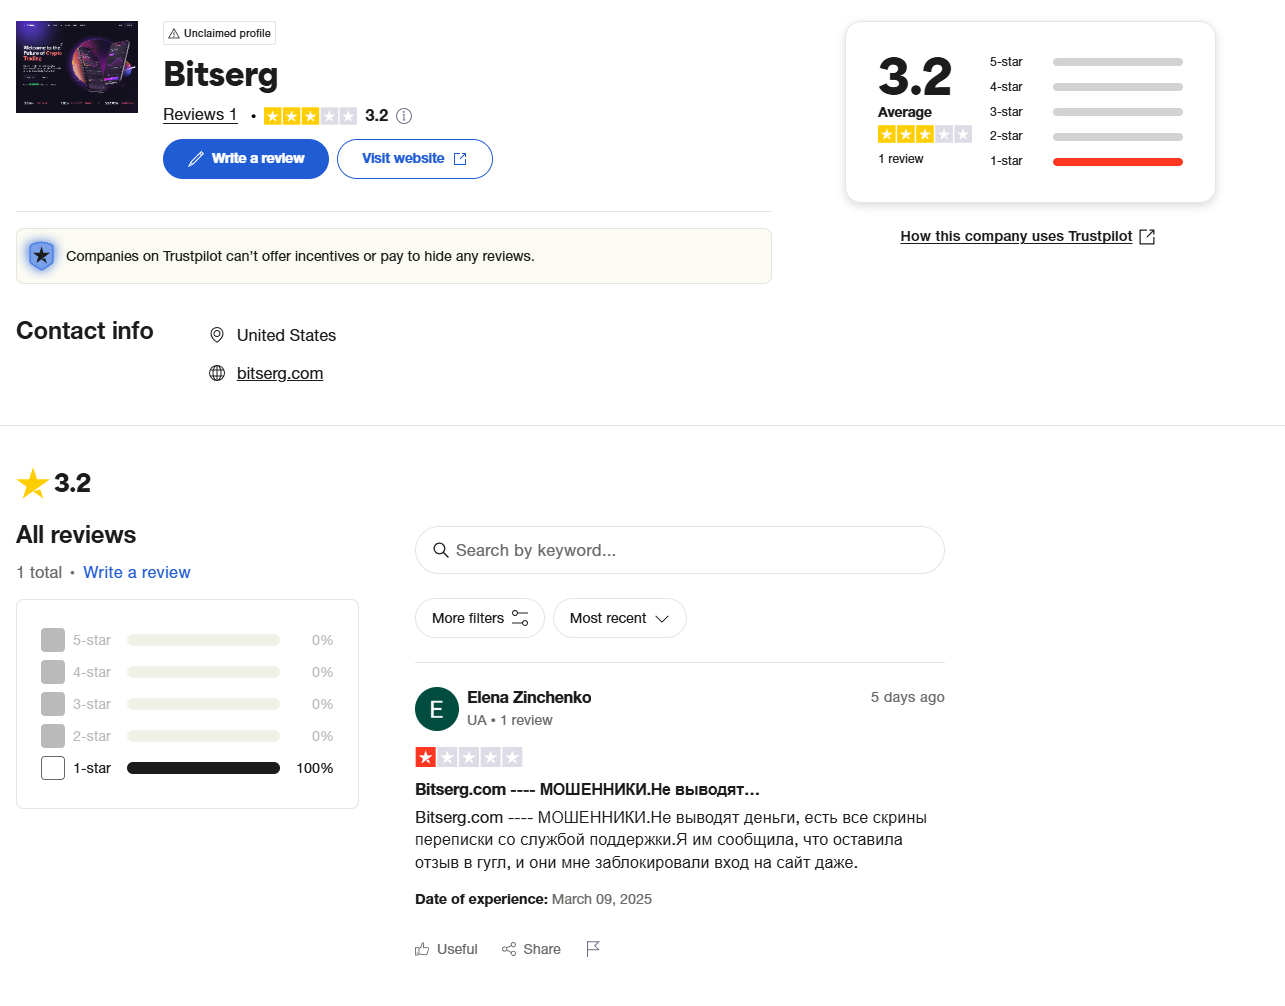Click the large yellow star beside 3.2
Image resolution: width=1285 pixels, height=1006 pixels.
click(x=33, y=484)
